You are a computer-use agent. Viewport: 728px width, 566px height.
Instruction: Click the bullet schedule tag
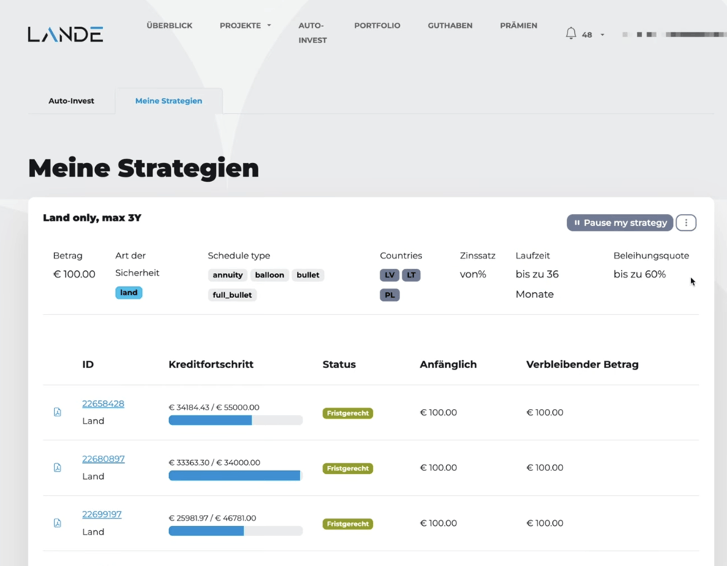[x=308, y=275]
